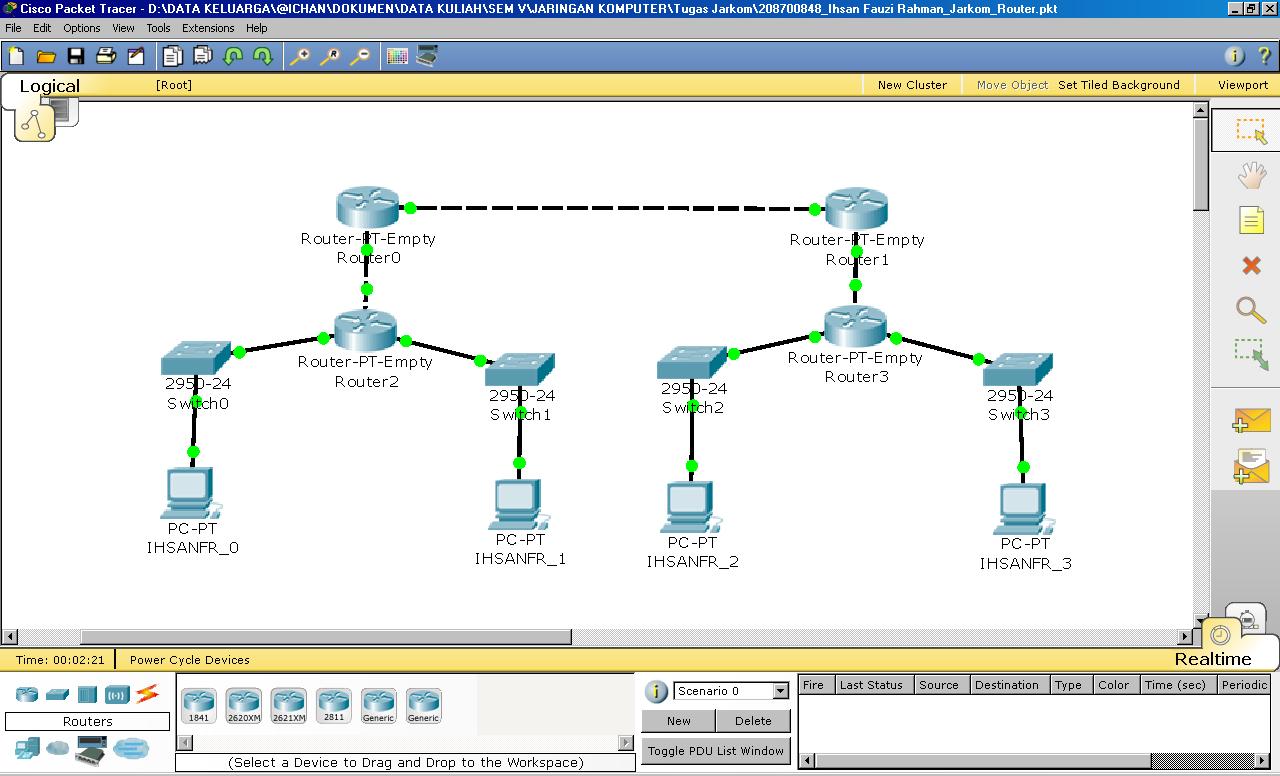Click the Viewport button
Screen dimensions: 1280x776
coord(1243,85)
